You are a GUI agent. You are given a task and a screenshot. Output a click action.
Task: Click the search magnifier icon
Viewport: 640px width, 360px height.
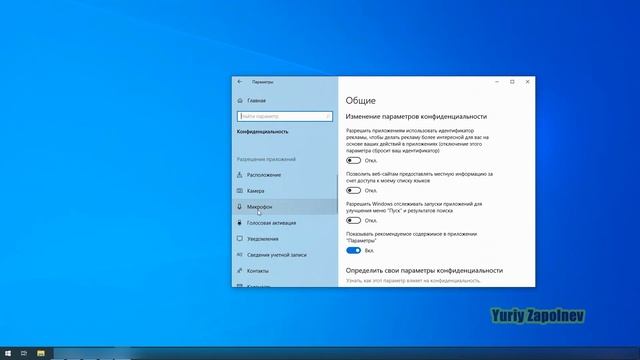pyautogui.click(x=328, y=116)
